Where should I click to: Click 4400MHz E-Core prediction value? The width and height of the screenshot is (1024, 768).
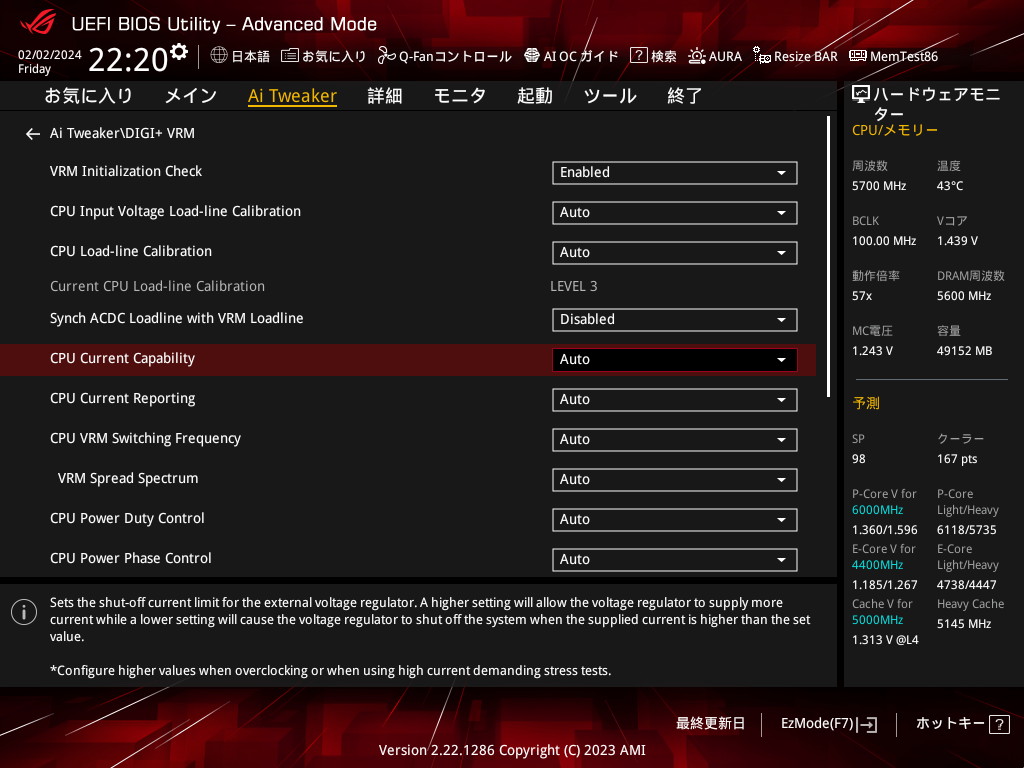(877, 565)
